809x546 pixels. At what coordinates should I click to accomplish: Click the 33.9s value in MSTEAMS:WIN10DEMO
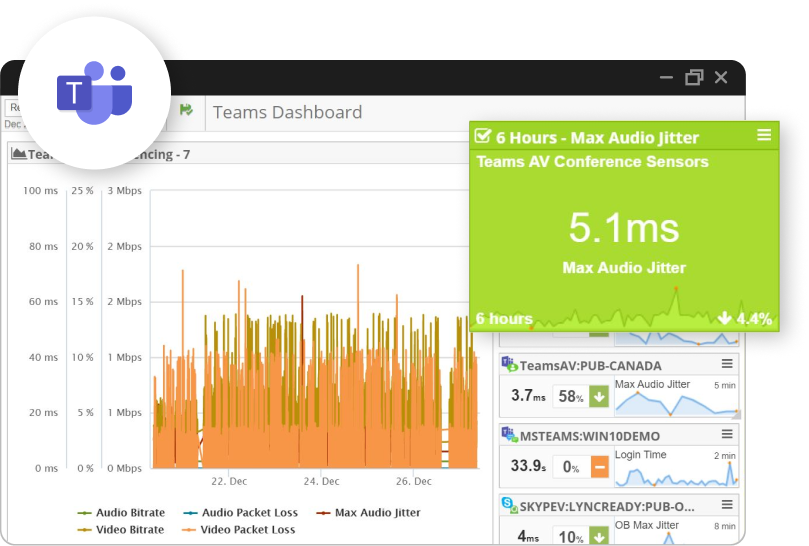pos(528,466)
